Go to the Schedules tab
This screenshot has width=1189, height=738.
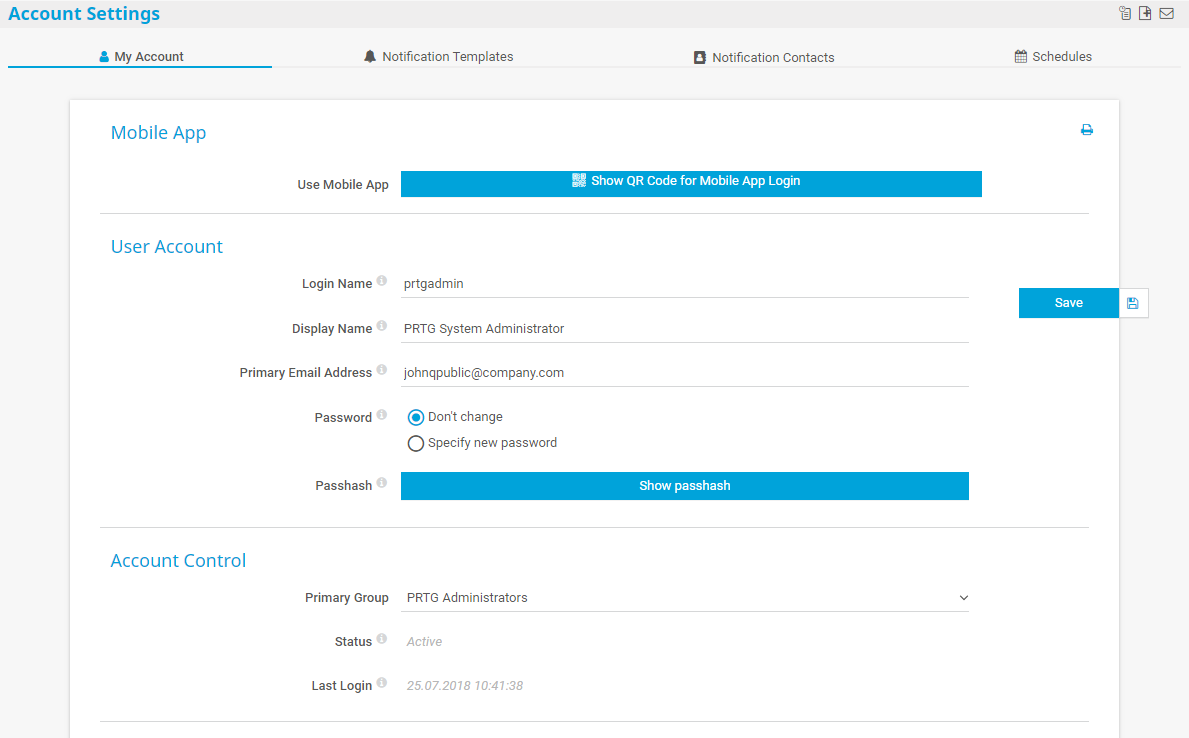point(1053,57)
